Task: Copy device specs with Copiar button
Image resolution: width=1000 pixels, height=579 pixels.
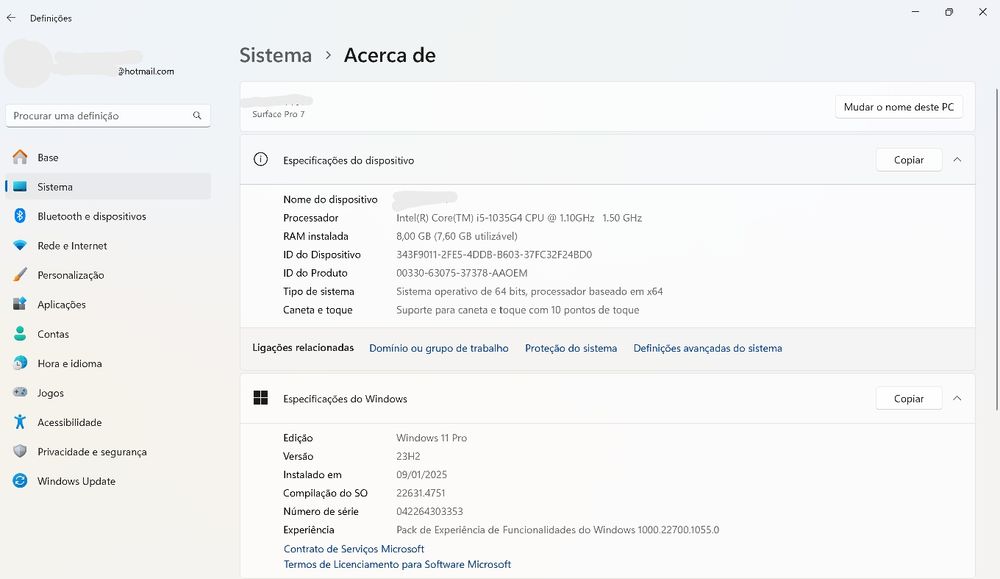Action: point(909,160)
